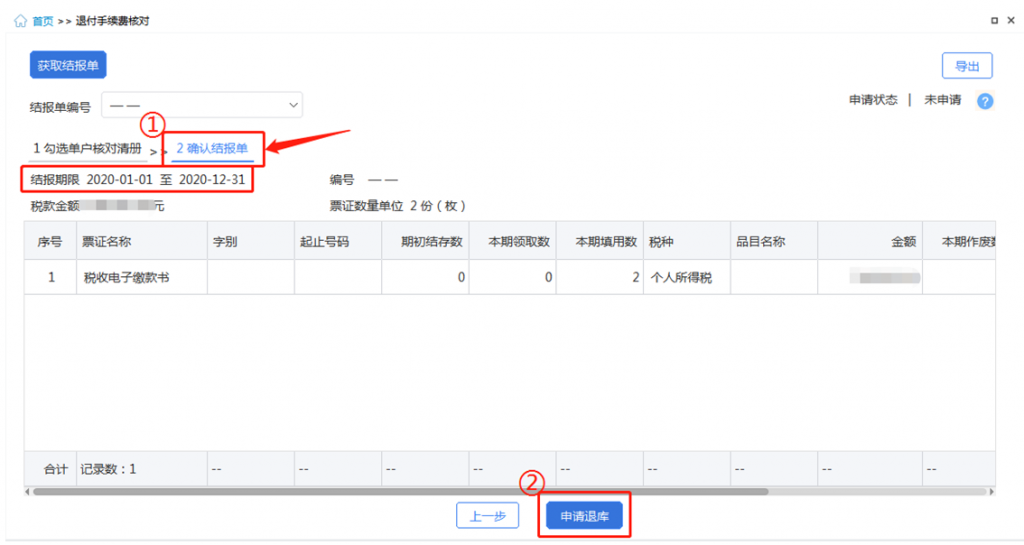Click the 品目名称 column header

(x=774, y=241)
